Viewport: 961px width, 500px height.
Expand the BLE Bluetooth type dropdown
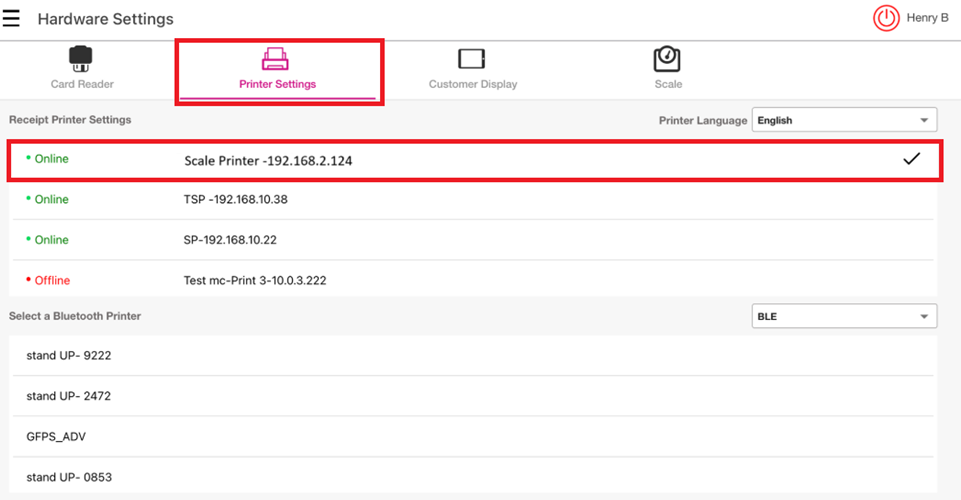tap(844, 316)
